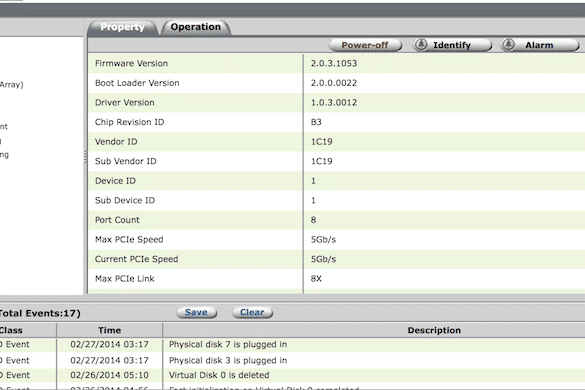Screen dimensions: 585x390
Task: Select event Virtual Disk 0 is deleted
Action: (219, 375)
